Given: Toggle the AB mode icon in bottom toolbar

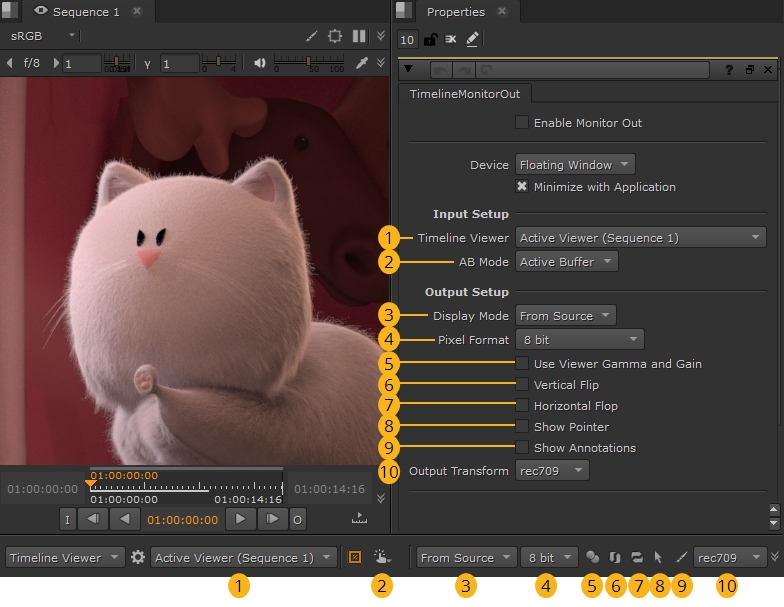Looking at the screenshot, I should 382,558.
